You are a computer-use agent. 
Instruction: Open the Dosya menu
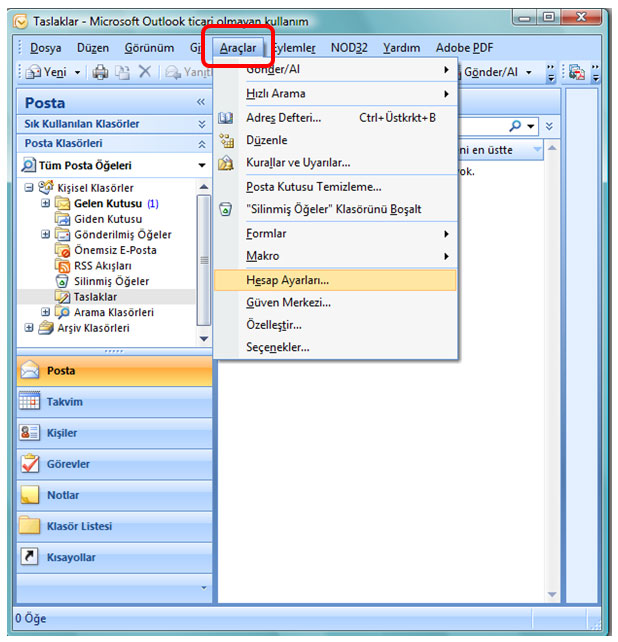click(x=45, y=48)
